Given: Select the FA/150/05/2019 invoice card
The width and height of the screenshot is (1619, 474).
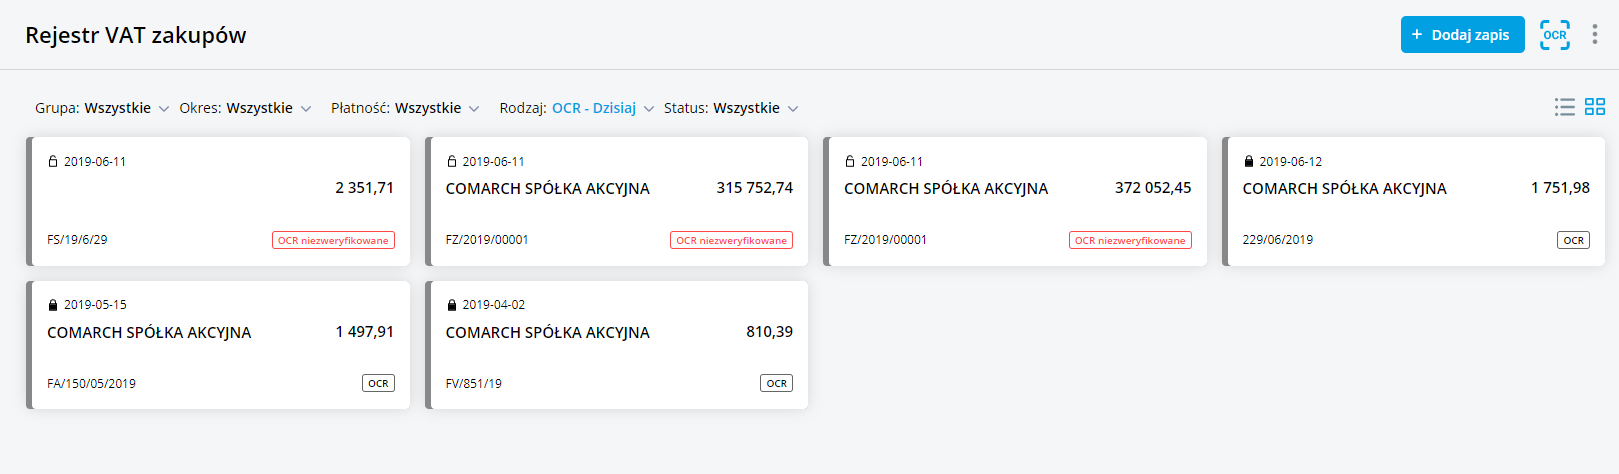Looking at the screenshot, I should [220, 355].
